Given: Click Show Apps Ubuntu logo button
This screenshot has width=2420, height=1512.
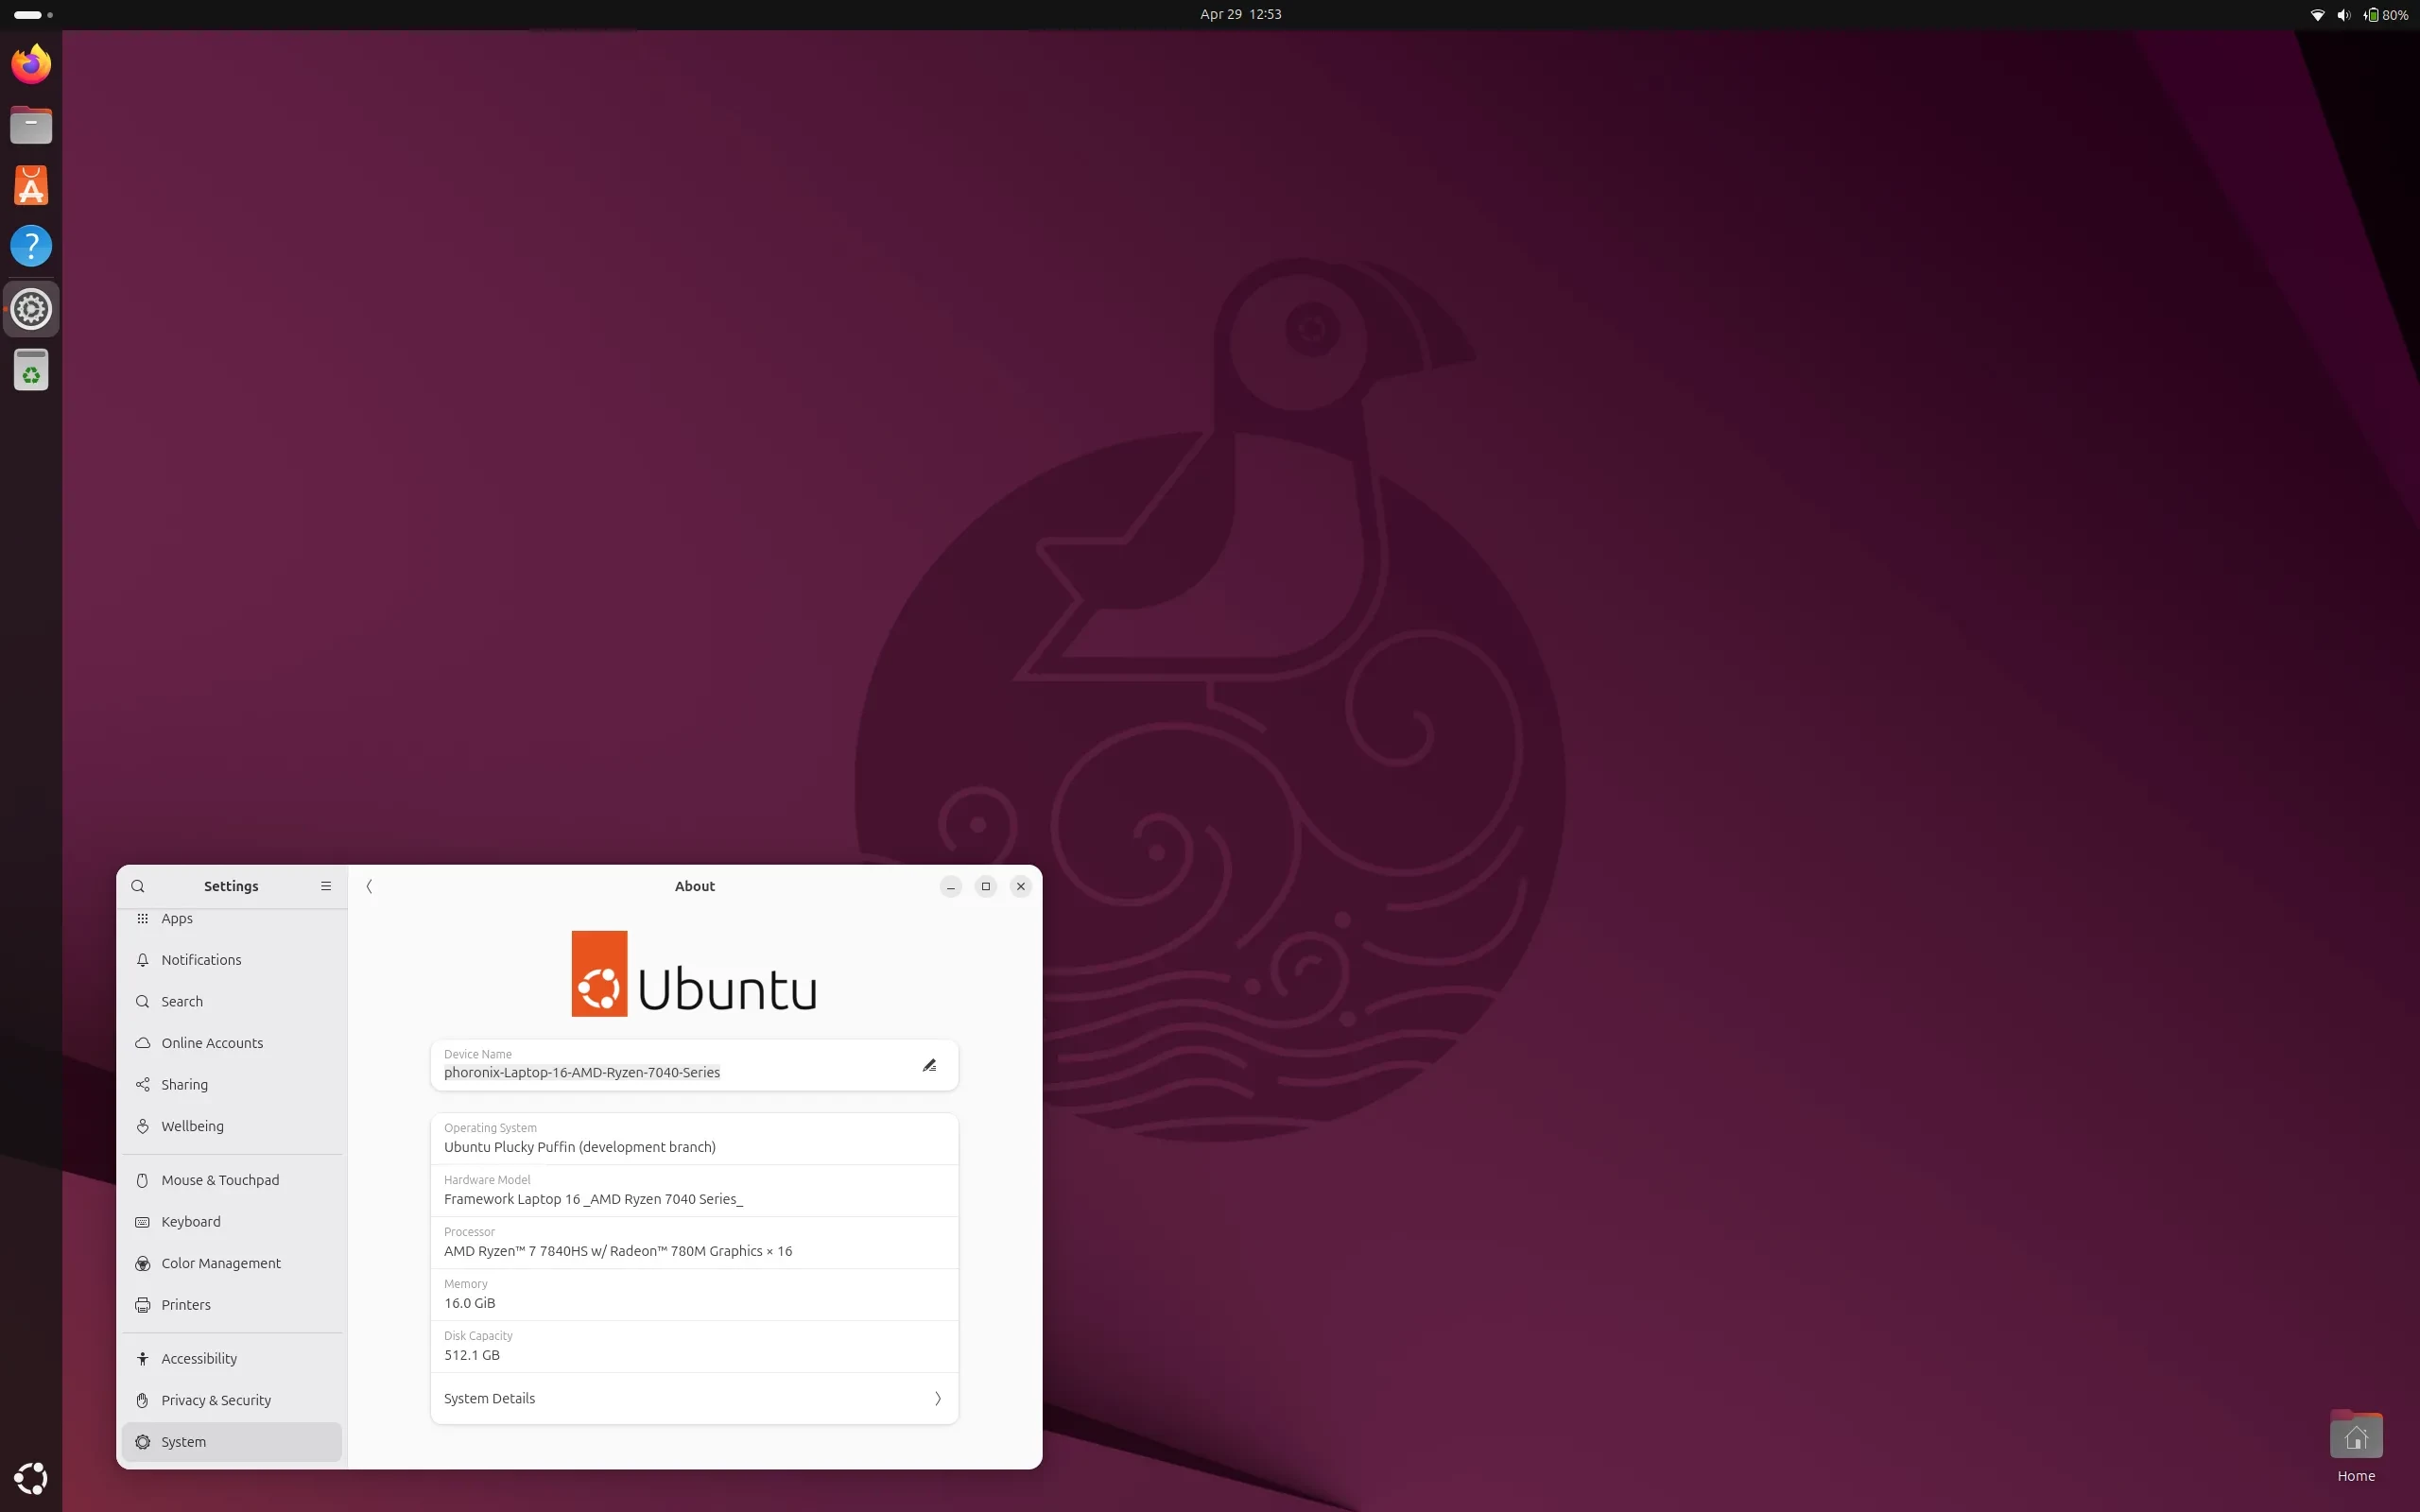Looking at the screenshot, I should point(31,1477).
